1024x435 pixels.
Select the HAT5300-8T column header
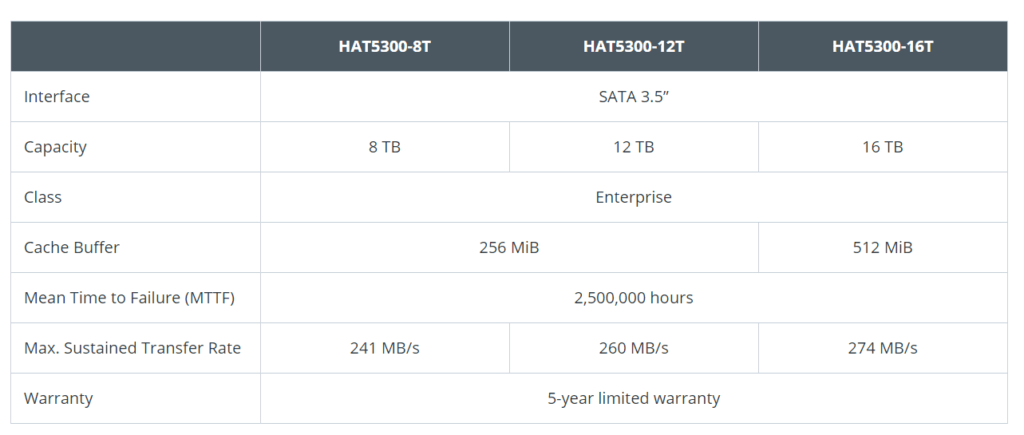(x=385, y=46)
